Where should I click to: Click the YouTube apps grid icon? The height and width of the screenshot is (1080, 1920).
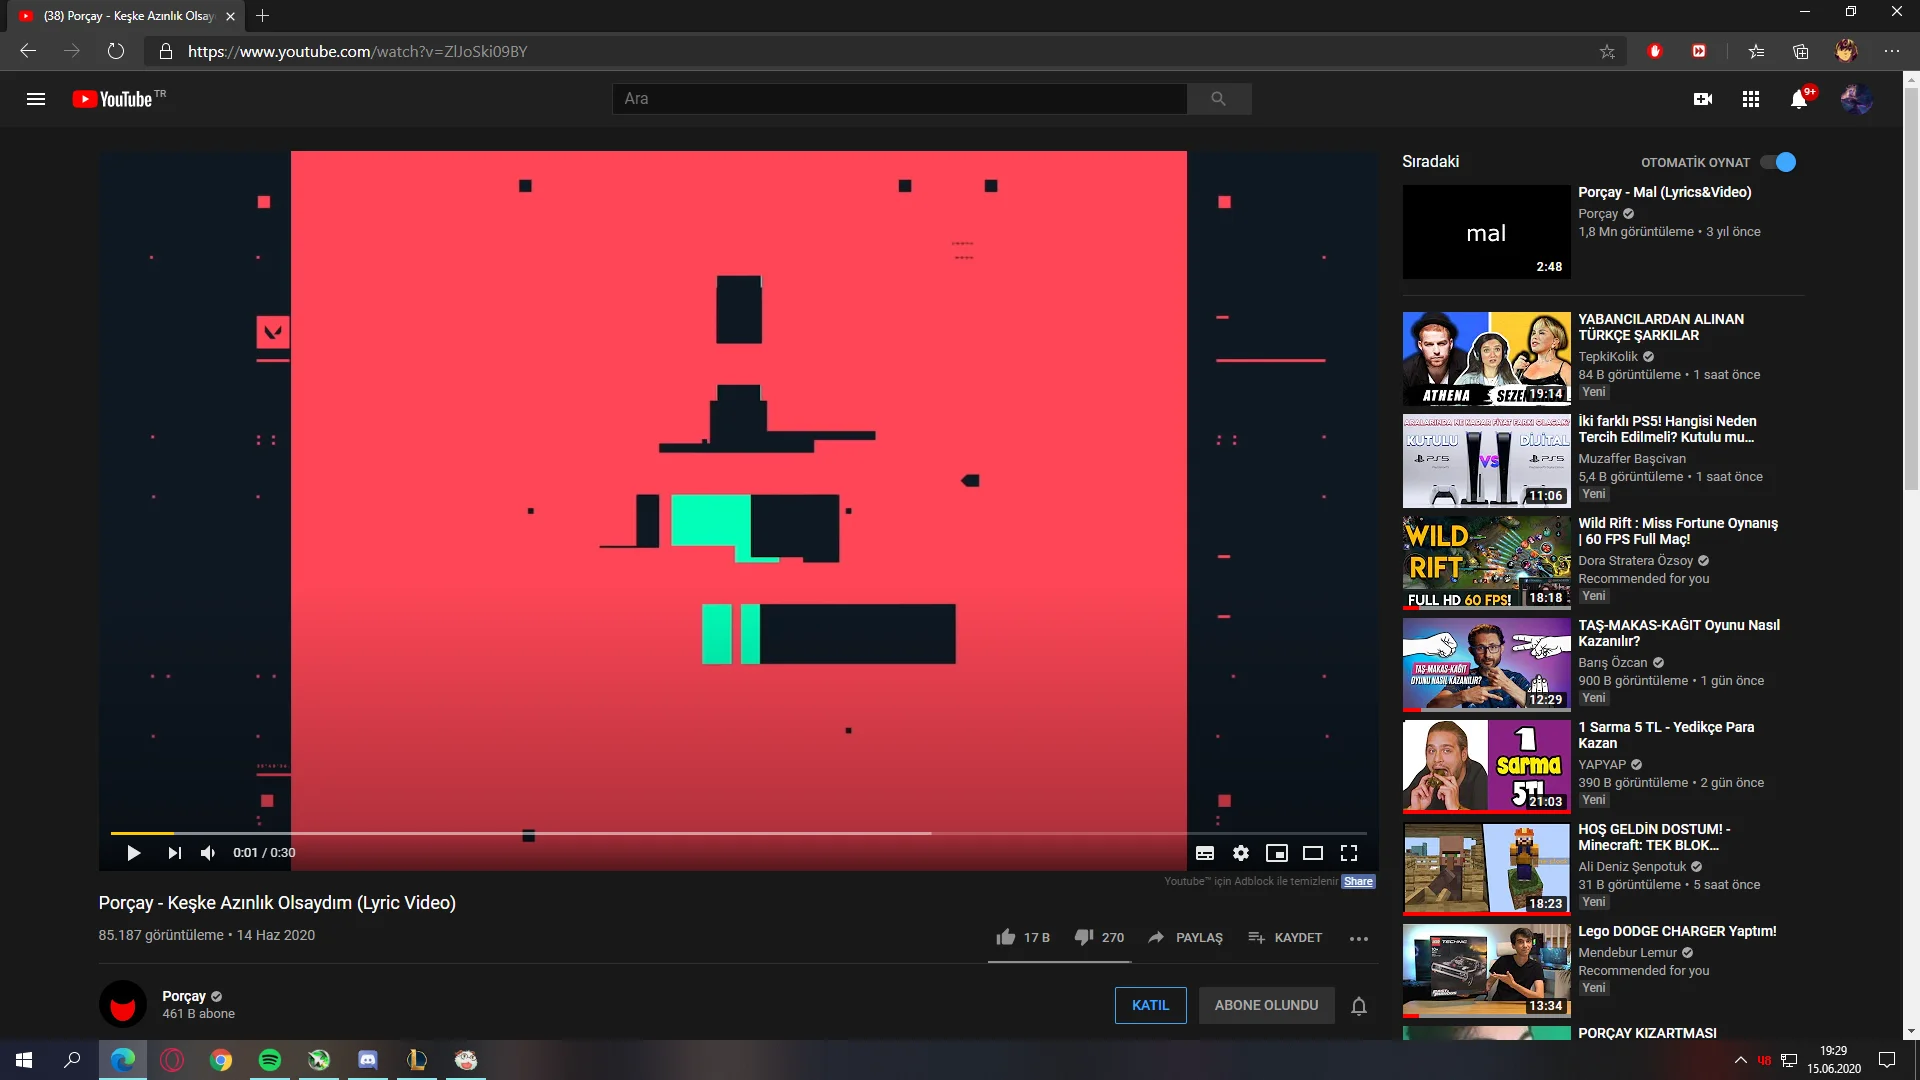coord(1750,99)
